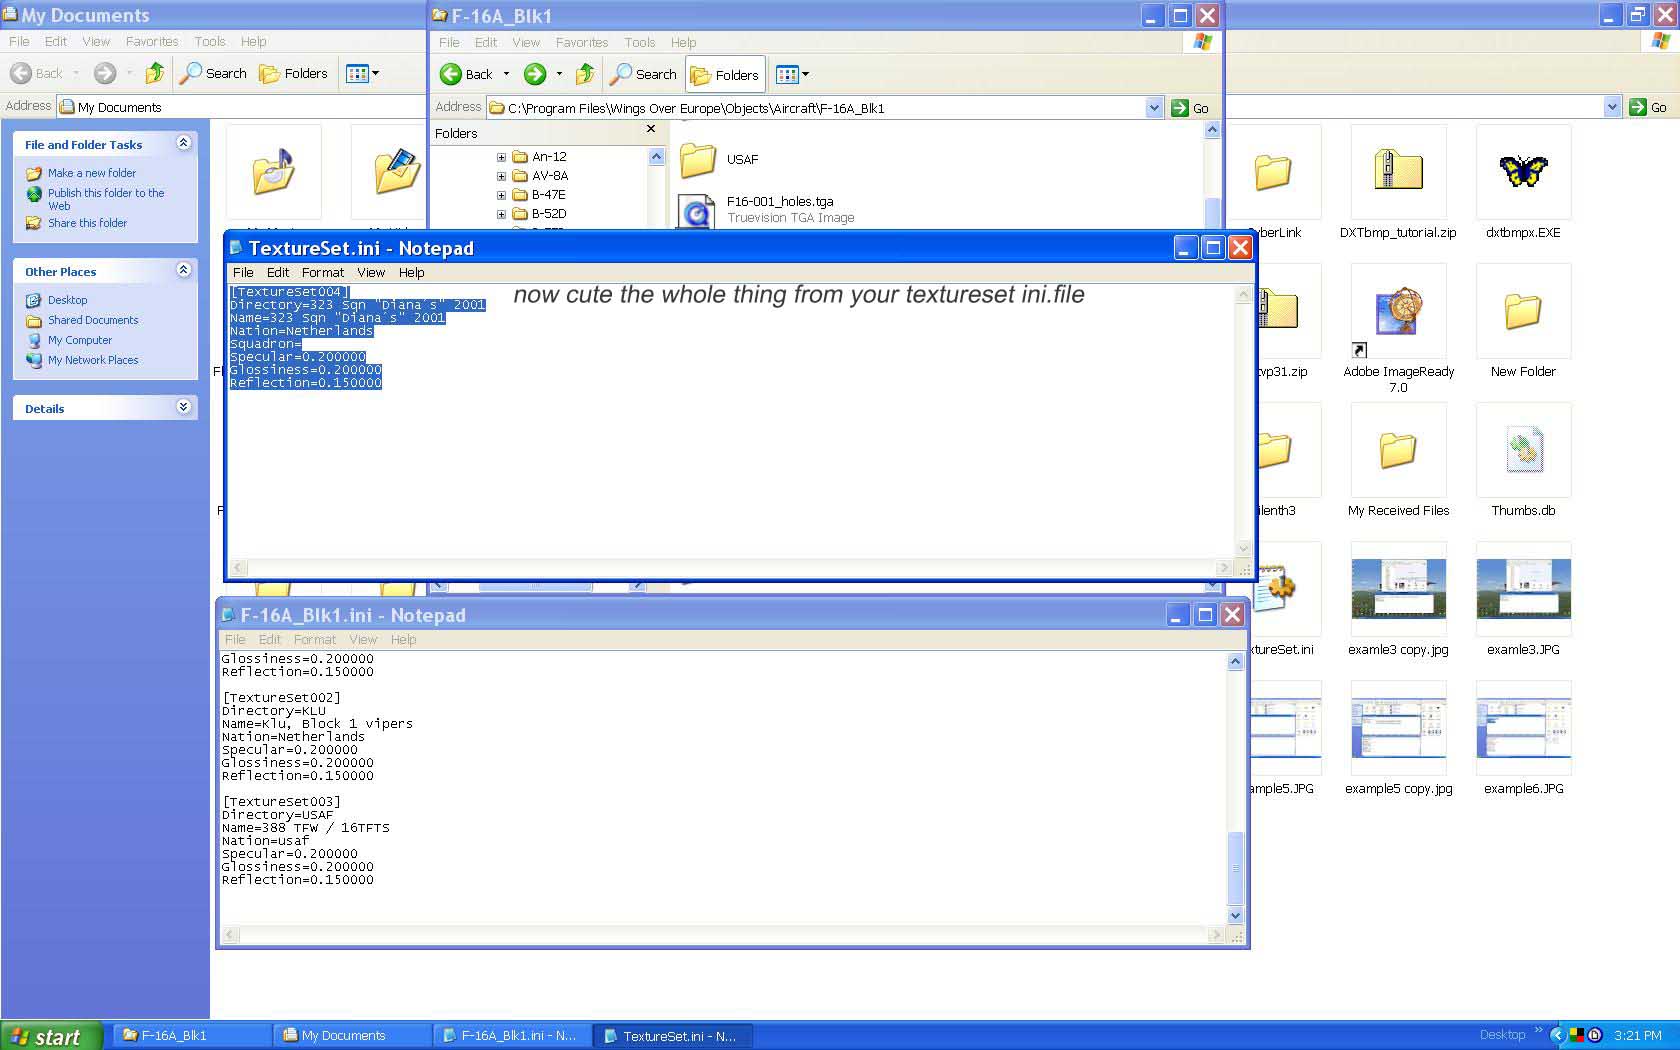Screen dimensions: 1680x1050
Task: Open Views dropdown in F-16A_Blk1 toolbar
Action: (792, 74)
